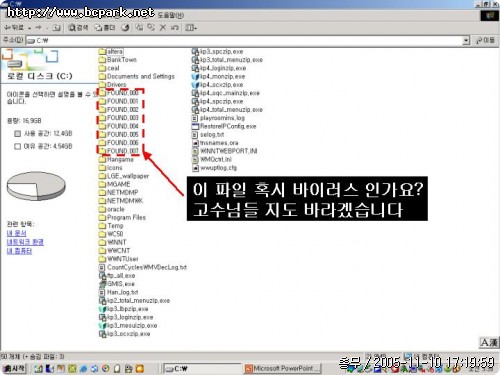Click the Move To toolbar icon
500x375 pixels.
(139, 27)
